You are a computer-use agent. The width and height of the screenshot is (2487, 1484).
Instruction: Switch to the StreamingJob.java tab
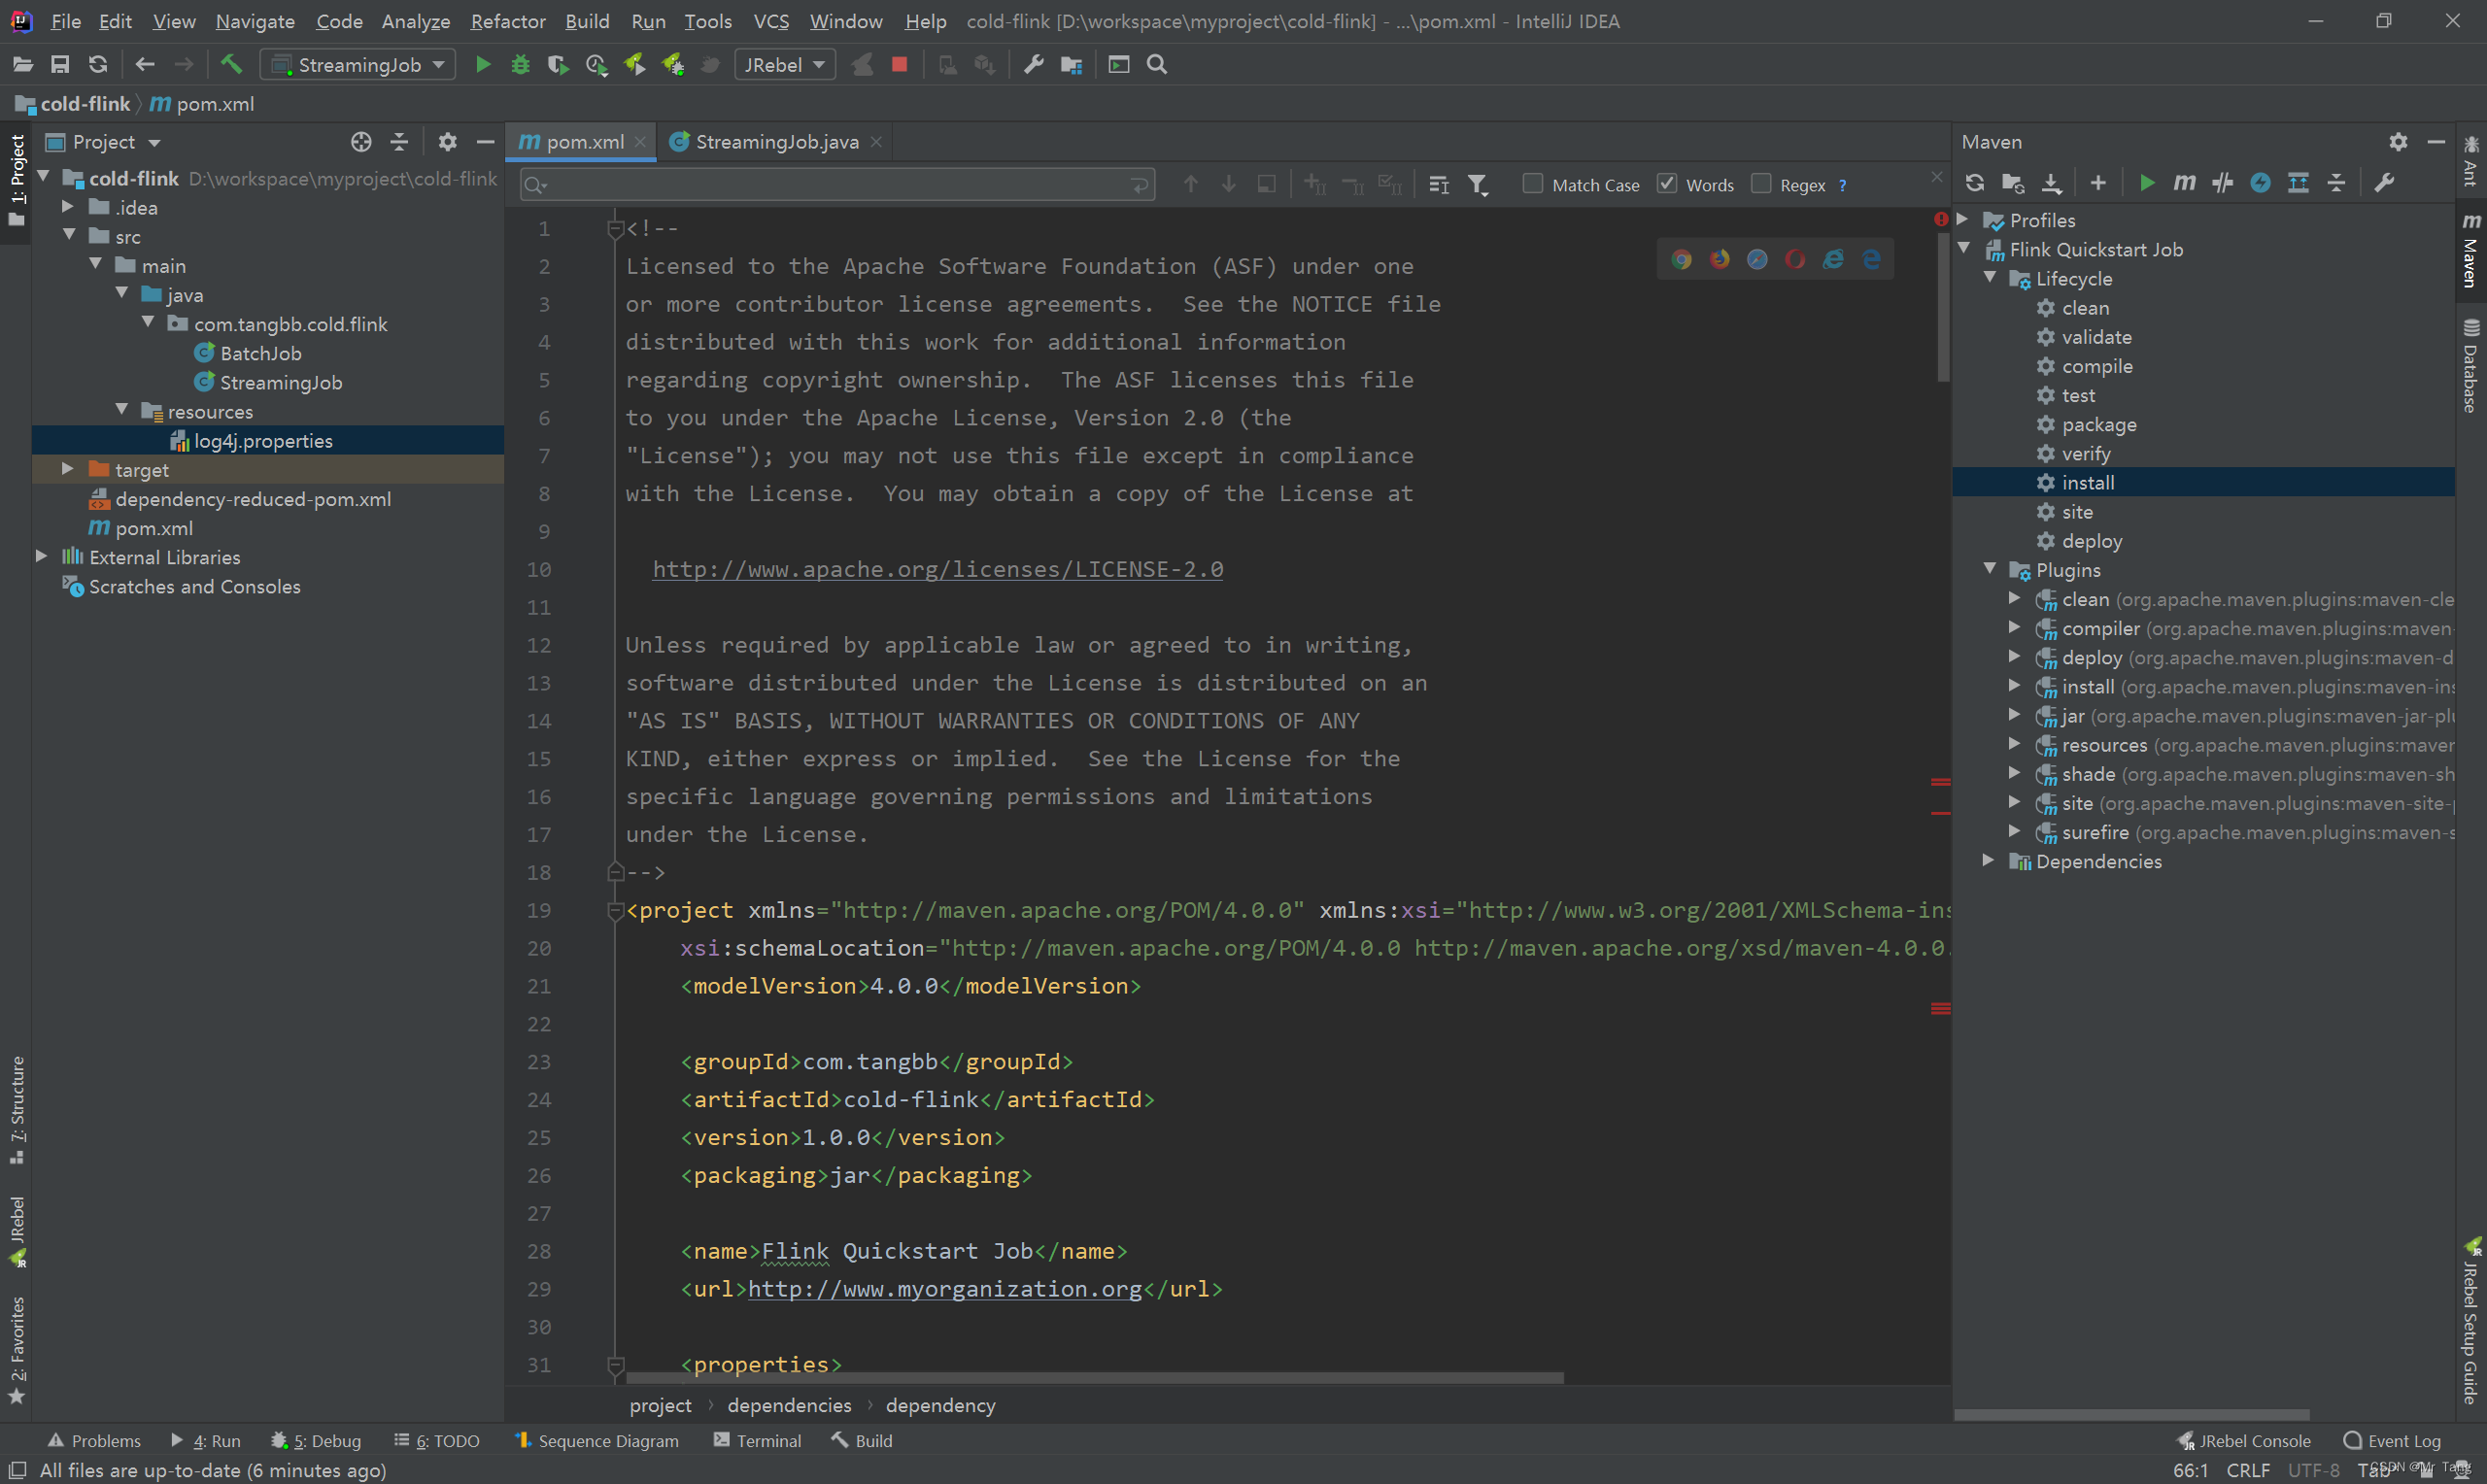point(776,142)
